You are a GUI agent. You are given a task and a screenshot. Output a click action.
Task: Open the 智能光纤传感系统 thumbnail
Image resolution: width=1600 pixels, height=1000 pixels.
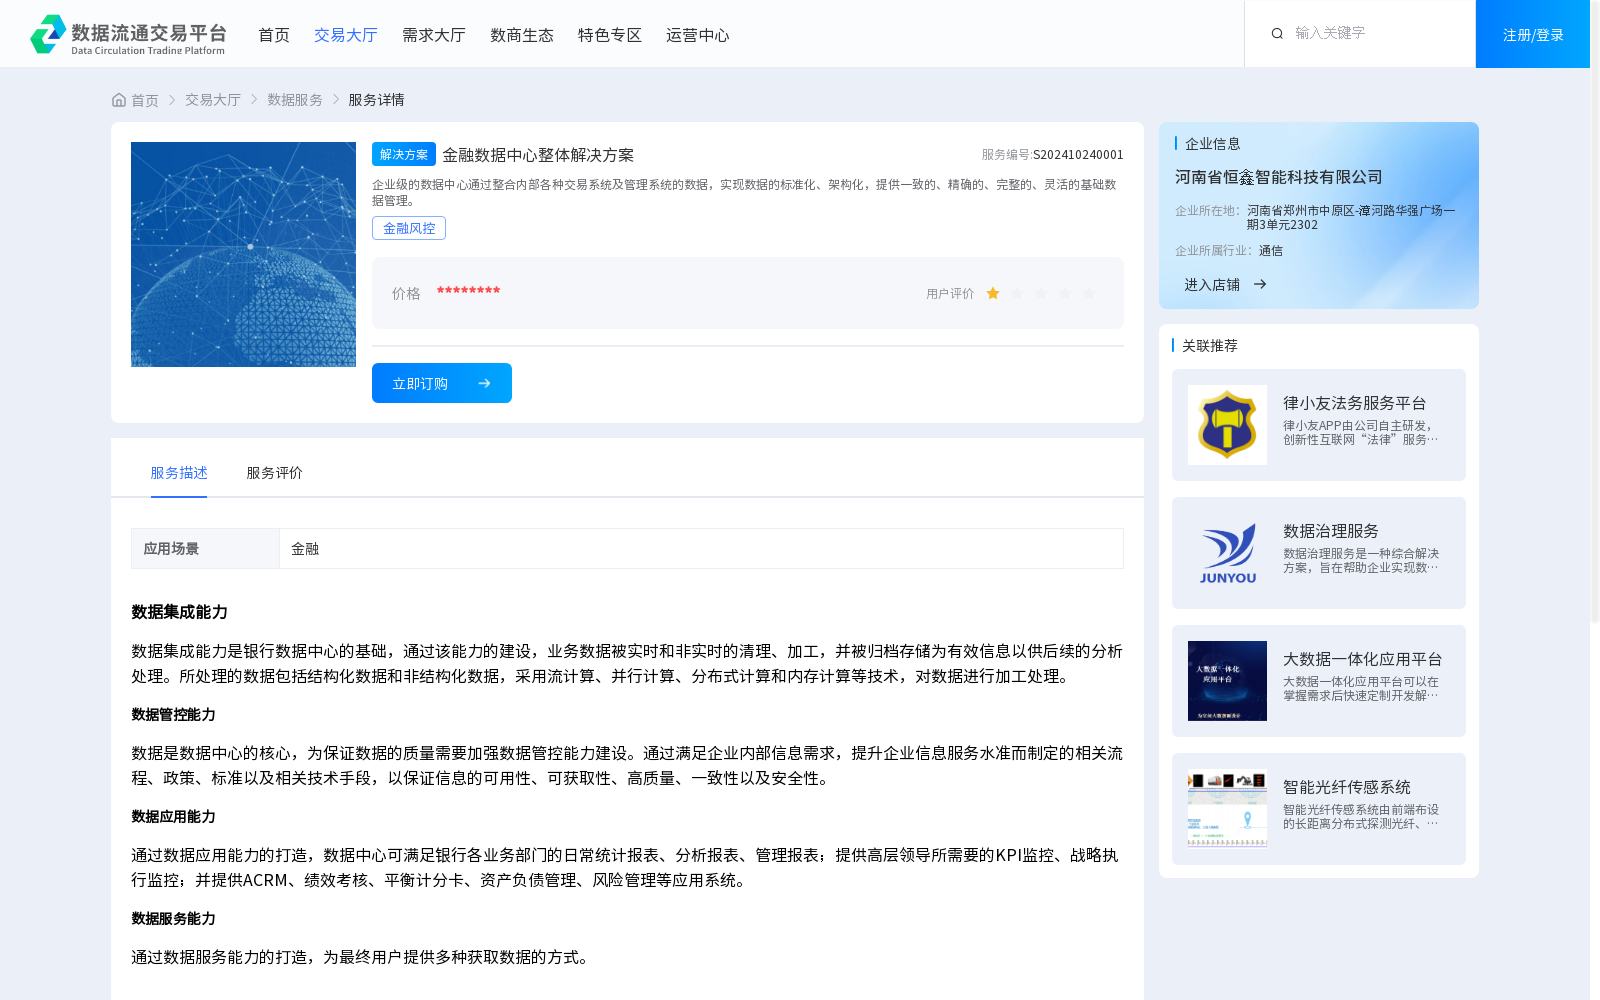pos(1227,809)
